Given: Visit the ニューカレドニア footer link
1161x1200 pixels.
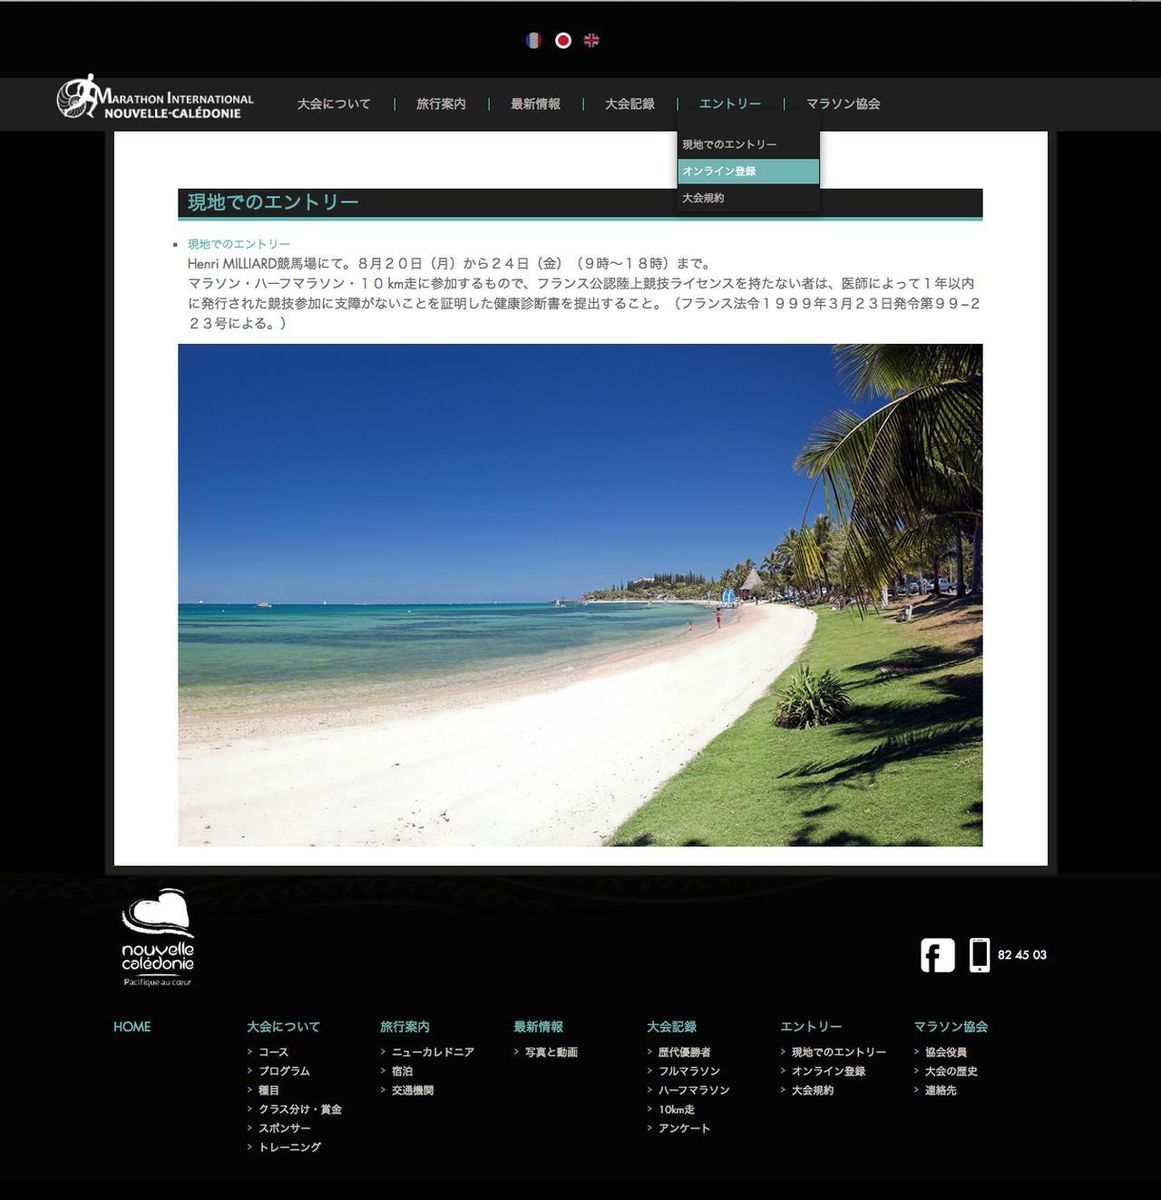Looking at the screenshot, I should click(x=432, y=1052).
